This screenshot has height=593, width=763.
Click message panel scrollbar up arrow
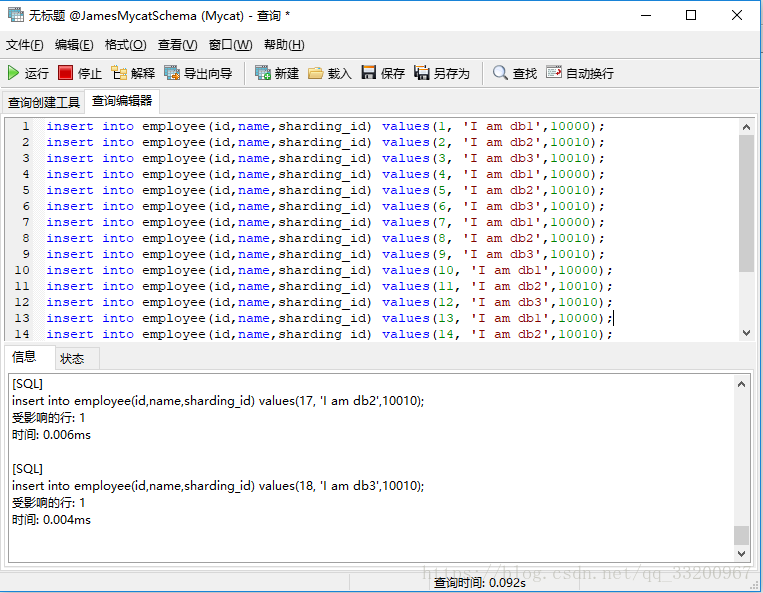point(741,384)
